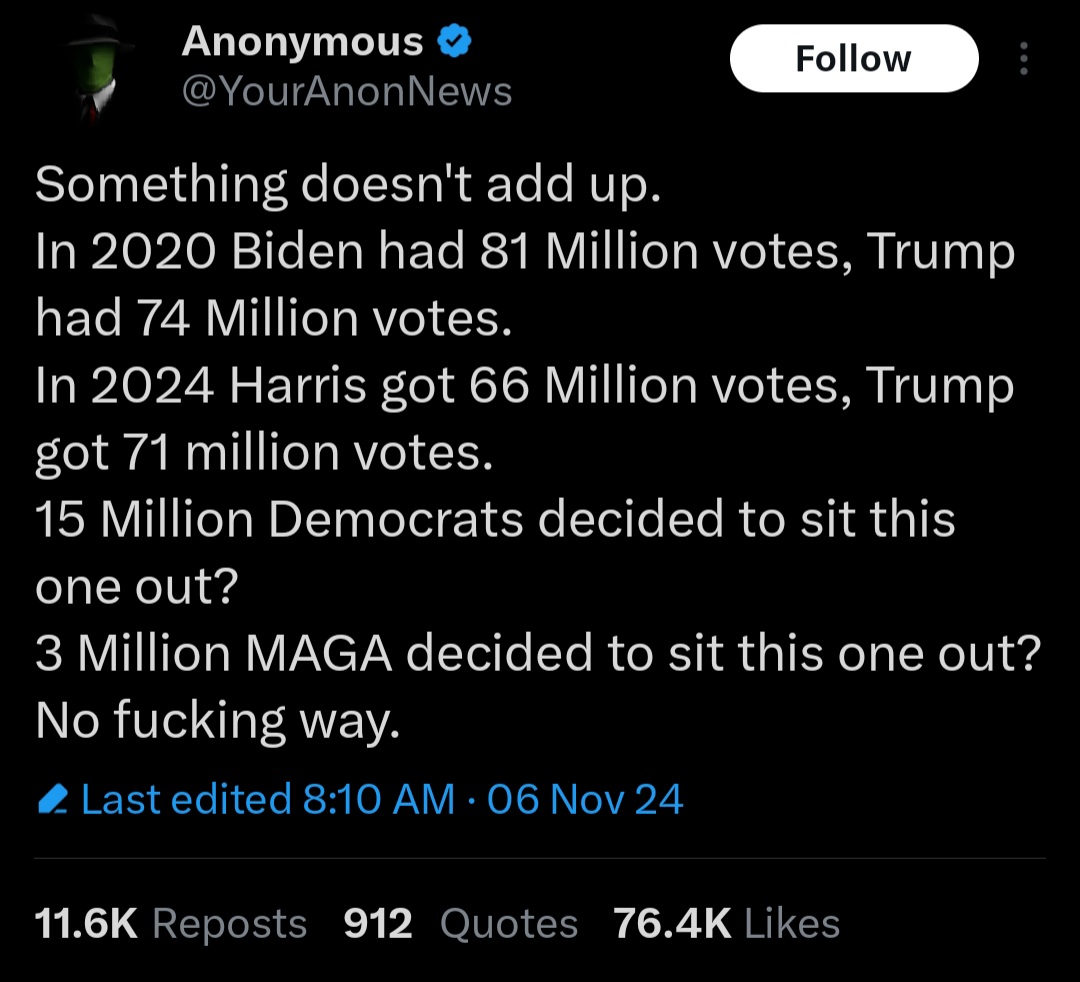
Task: Click the edit pencil icon
Action: tap(52, 800)
